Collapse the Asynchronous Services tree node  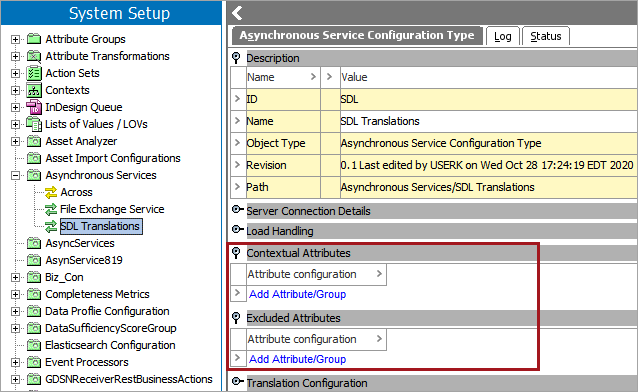click(x=15, y=175)
